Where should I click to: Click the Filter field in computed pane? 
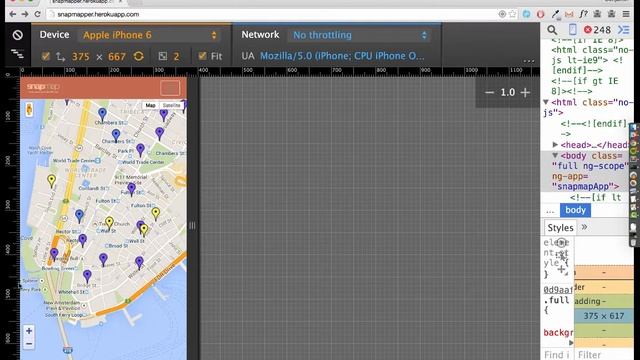[x=605, y=354]
